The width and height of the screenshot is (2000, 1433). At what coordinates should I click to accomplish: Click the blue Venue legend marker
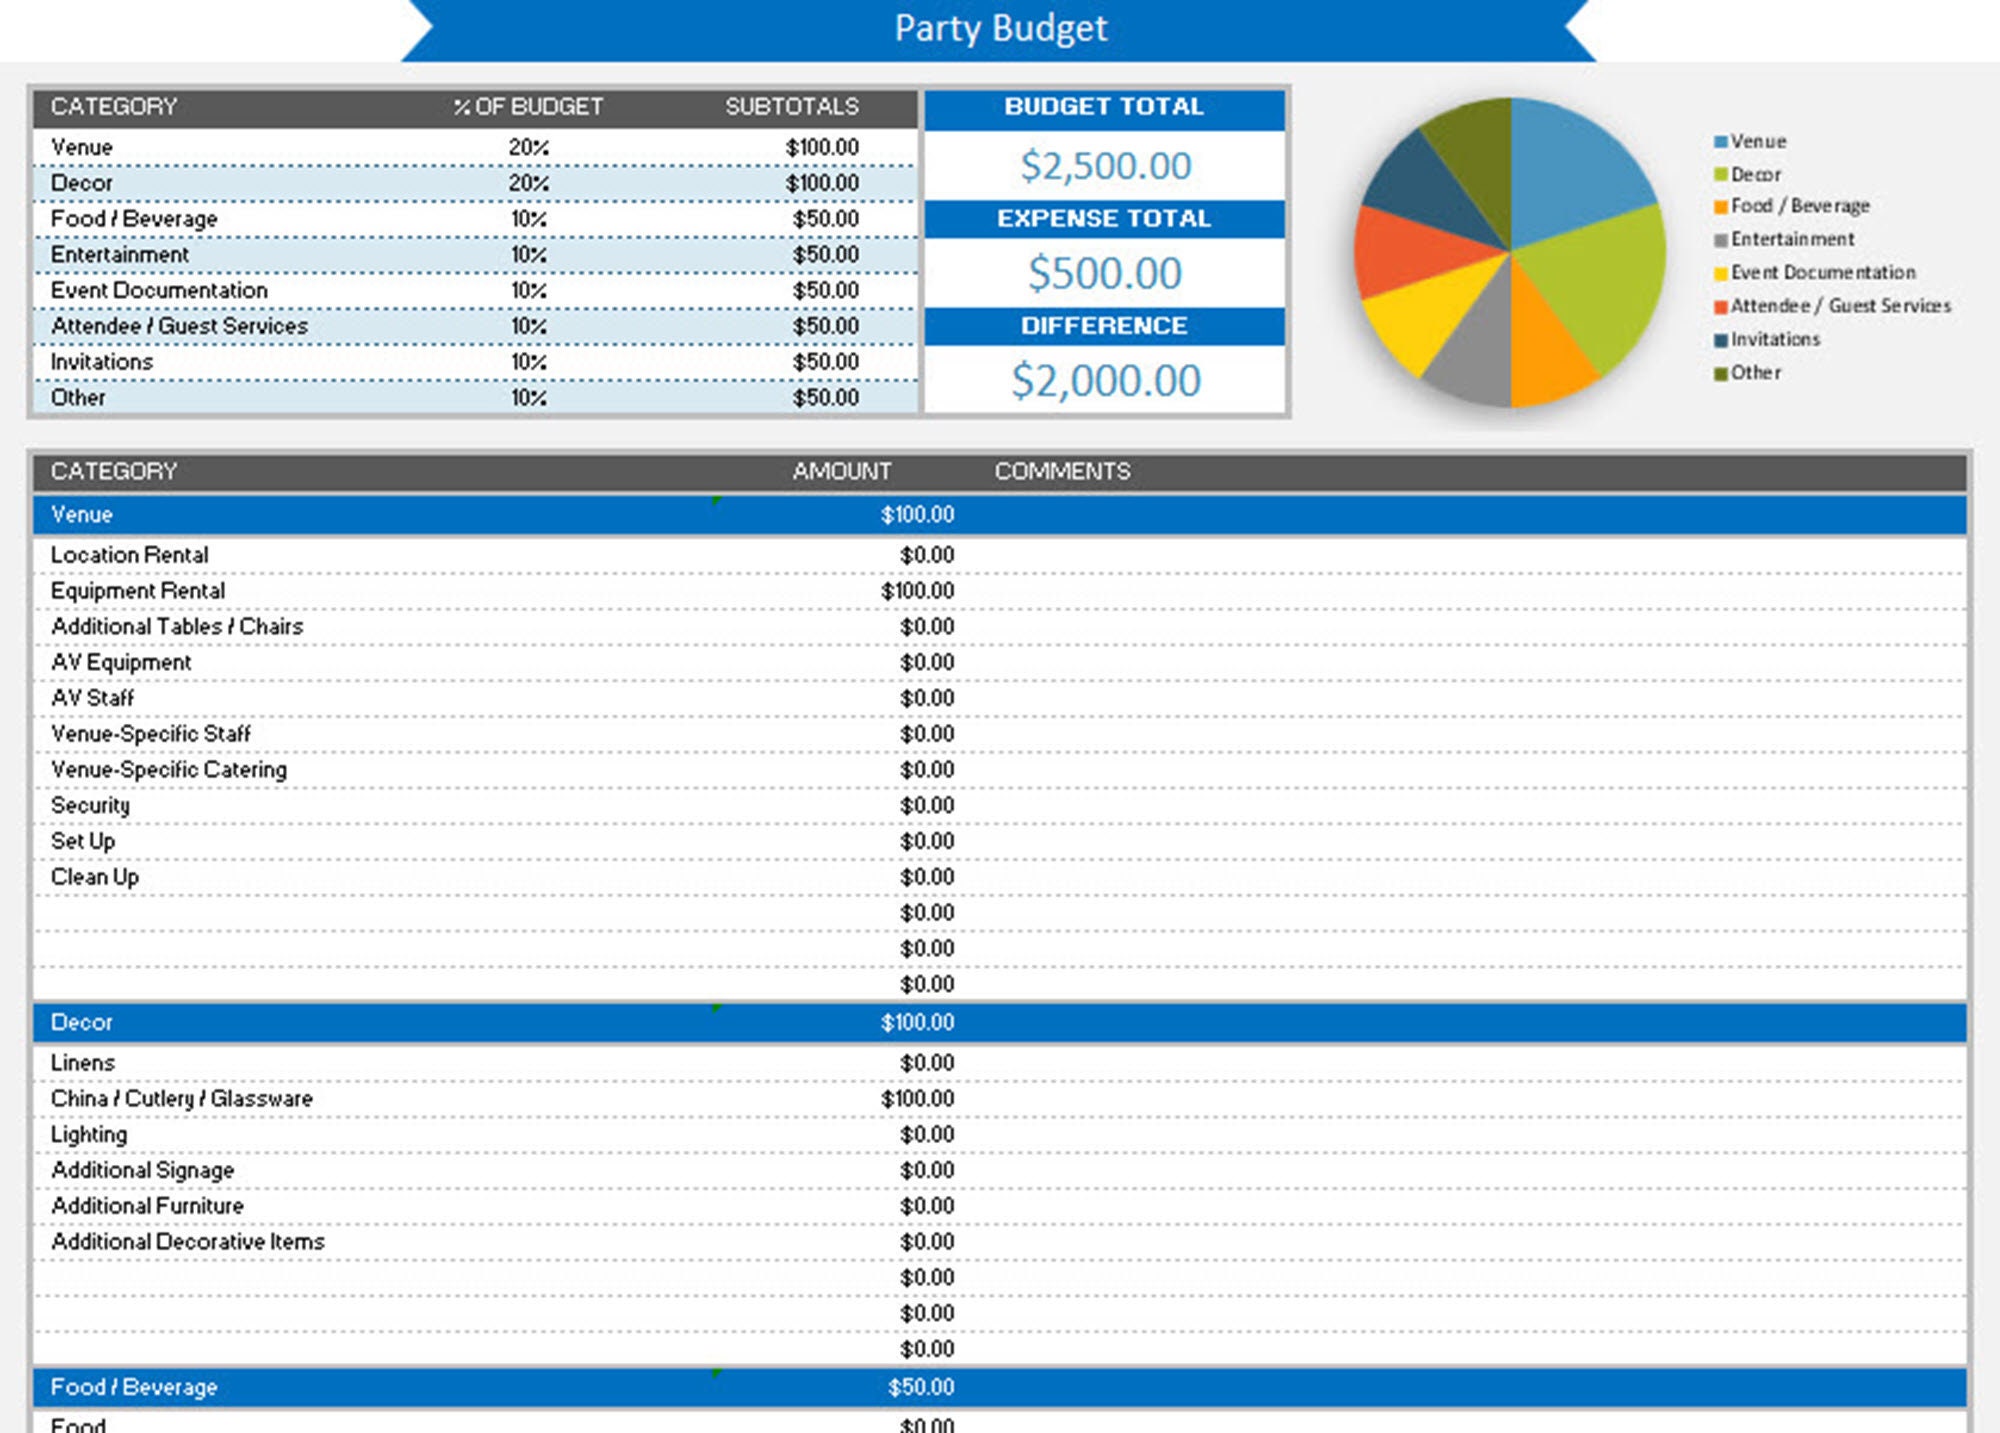click(x=1722, y=141)
